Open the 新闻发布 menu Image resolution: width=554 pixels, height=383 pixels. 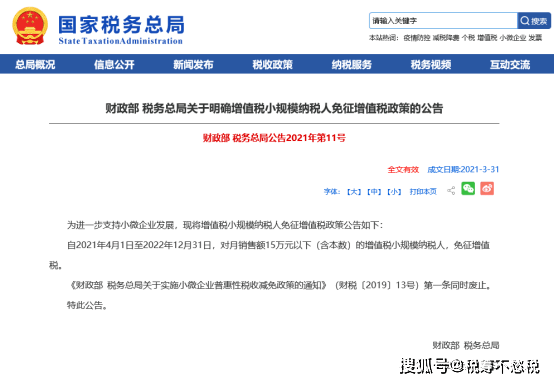point(193,64)
